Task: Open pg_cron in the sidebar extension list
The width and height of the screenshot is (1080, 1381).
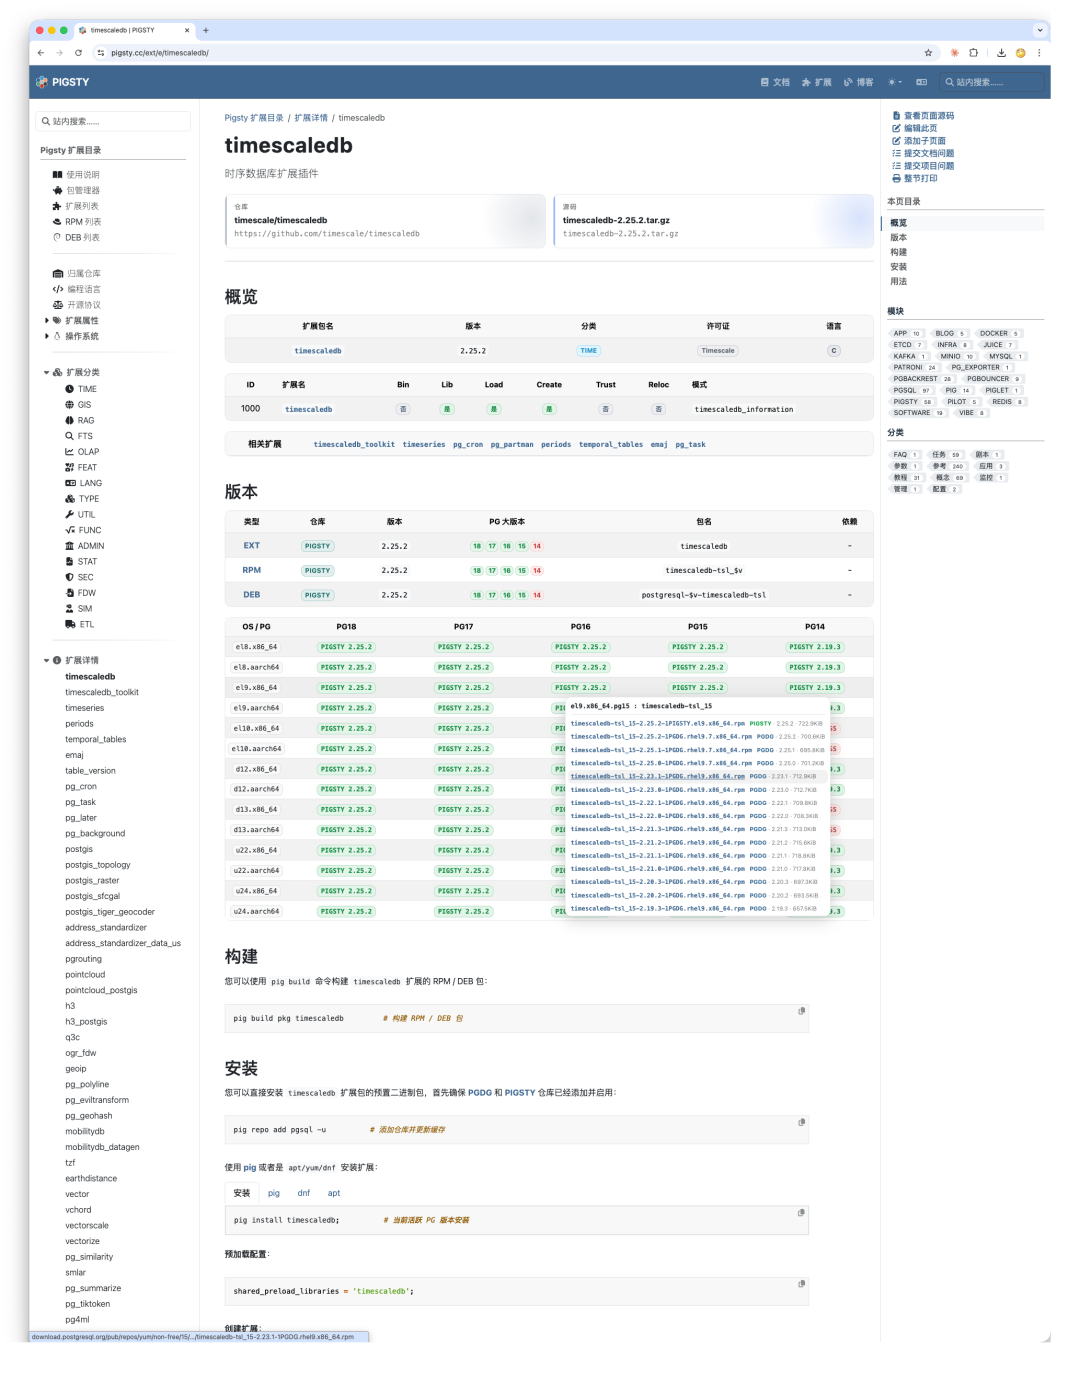Action: 81,787
